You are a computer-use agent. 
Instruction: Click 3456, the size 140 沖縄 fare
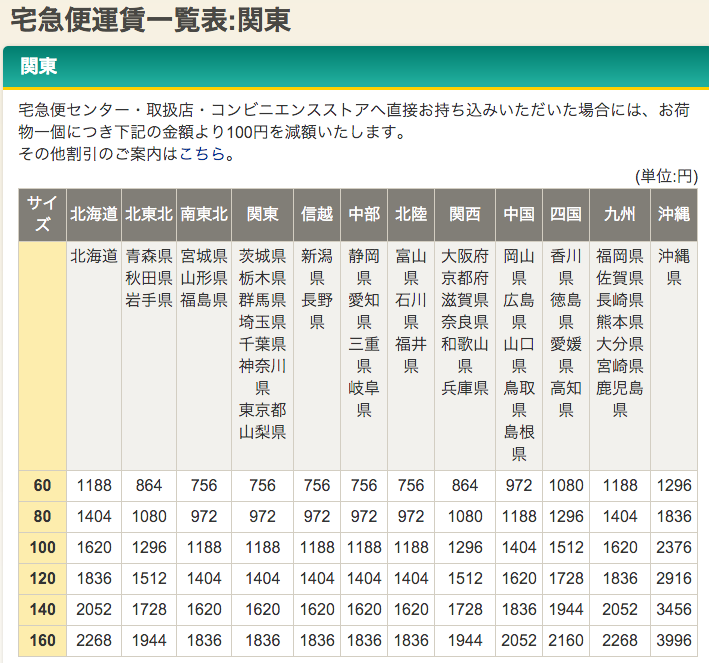(x=674, y=610)
